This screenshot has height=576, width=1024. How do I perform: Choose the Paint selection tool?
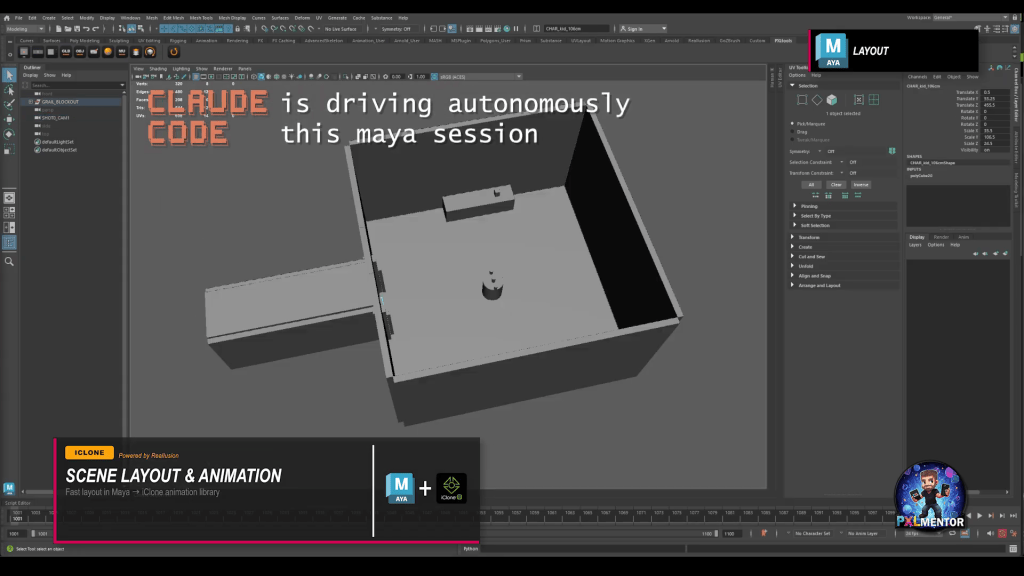click(9, 104)
